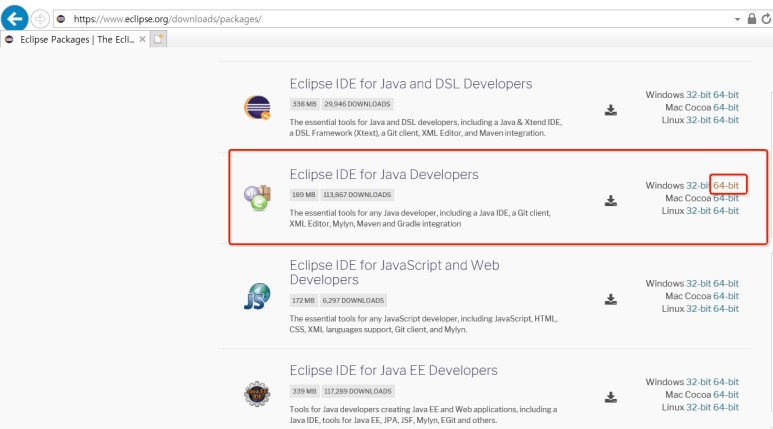773x429 pixels.
Task: Open Eclipse IDE for Java Developers title
Action: point(384,175)
